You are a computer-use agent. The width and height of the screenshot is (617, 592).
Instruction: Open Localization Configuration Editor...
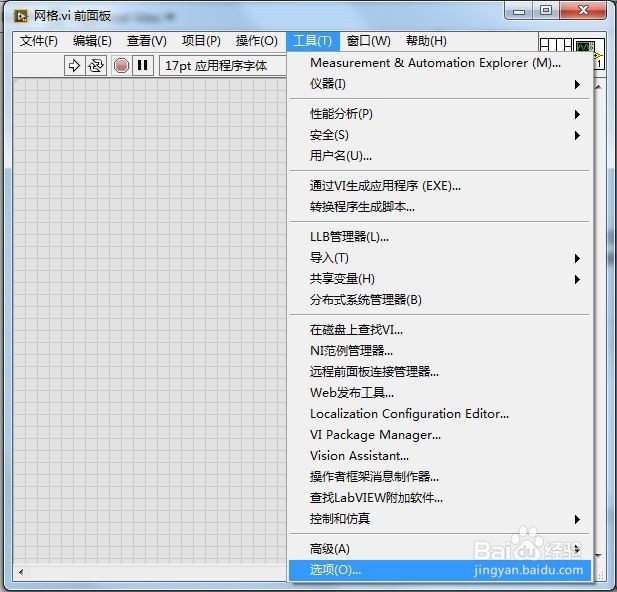[x=440, y=414]
